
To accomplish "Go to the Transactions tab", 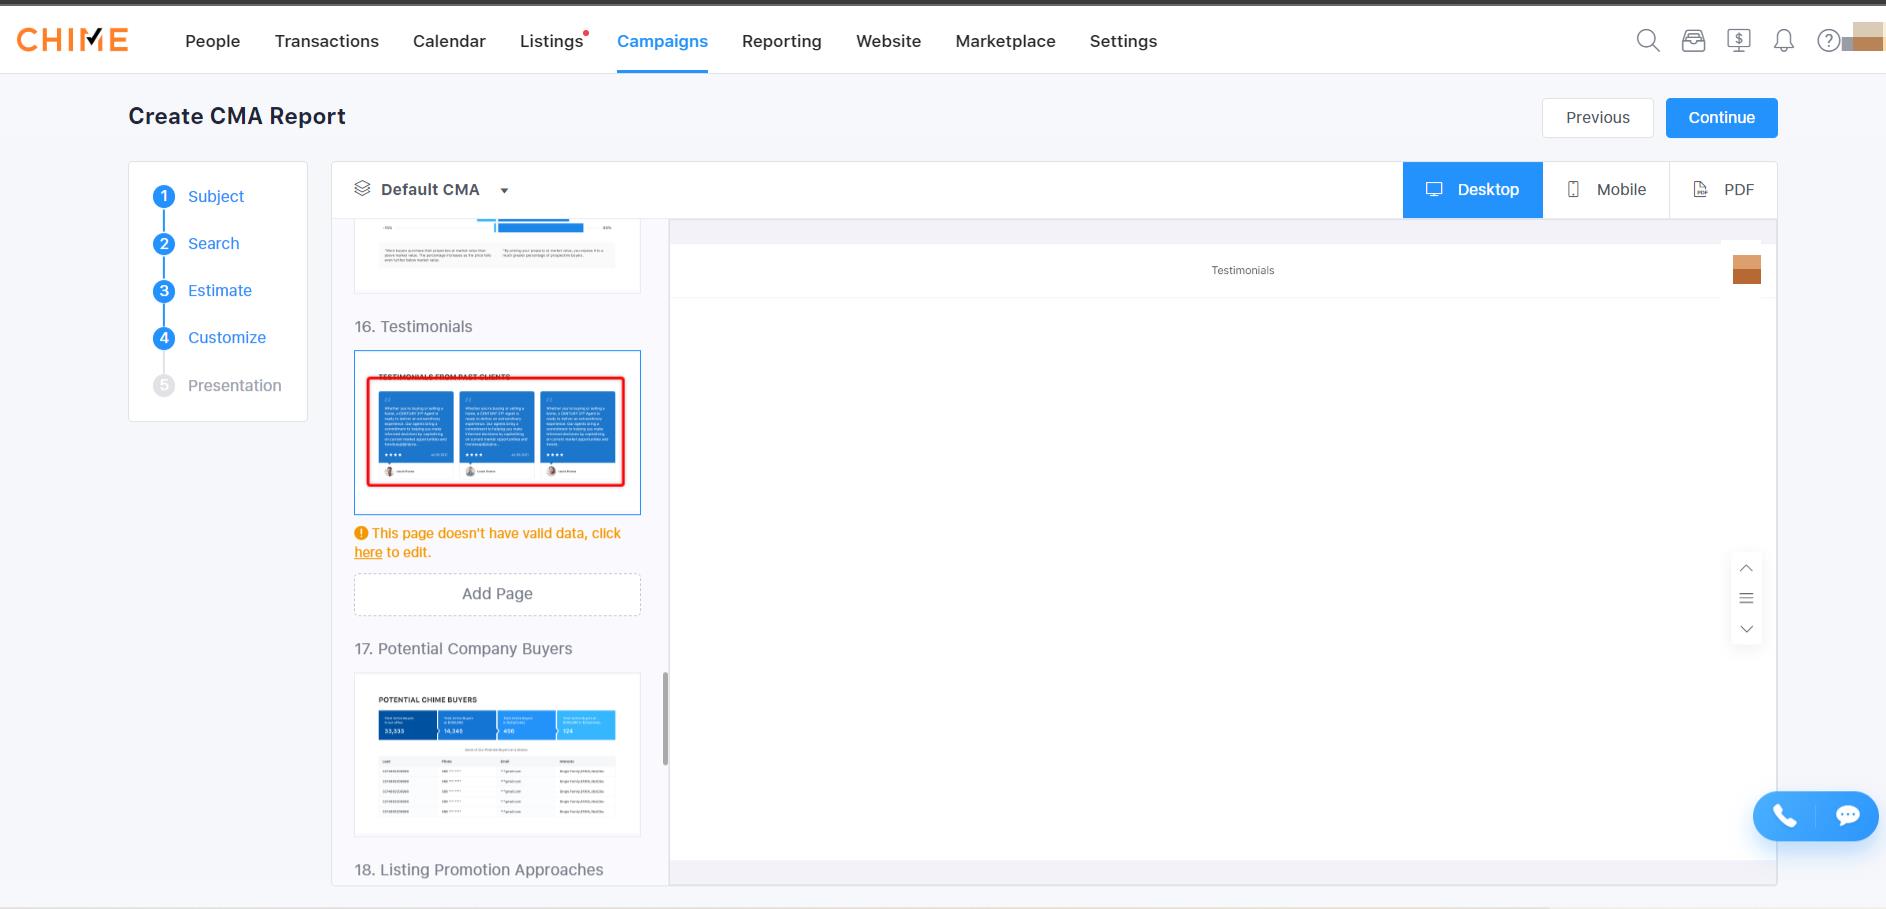I will [x=326, y=41].
